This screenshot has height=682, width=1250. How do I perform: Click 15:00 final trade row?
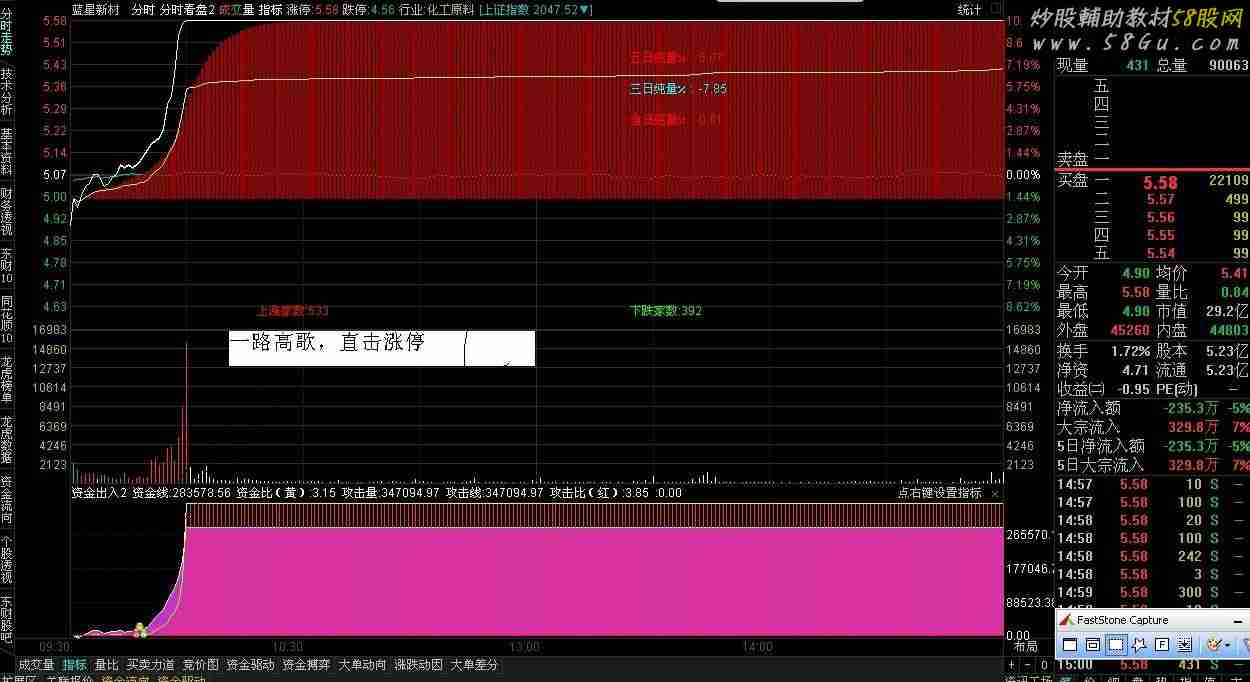[1152, 665]
